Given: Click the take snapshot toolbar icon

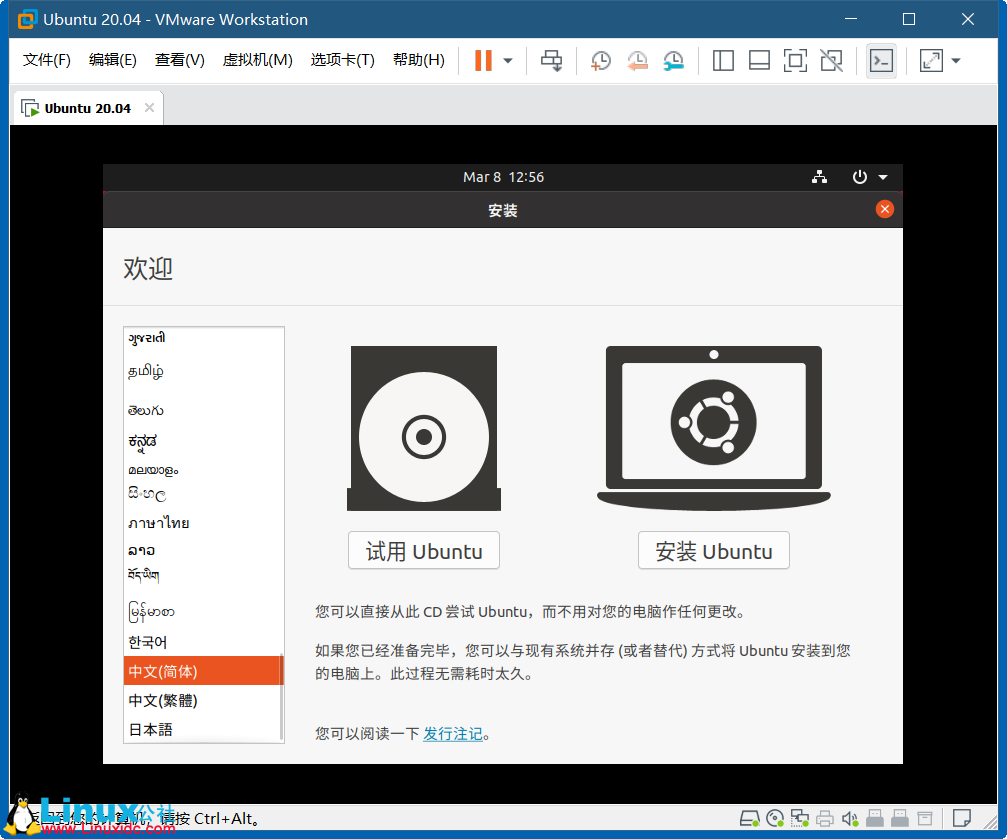Looking at the screenshot, I should click(x=599, y=61).
